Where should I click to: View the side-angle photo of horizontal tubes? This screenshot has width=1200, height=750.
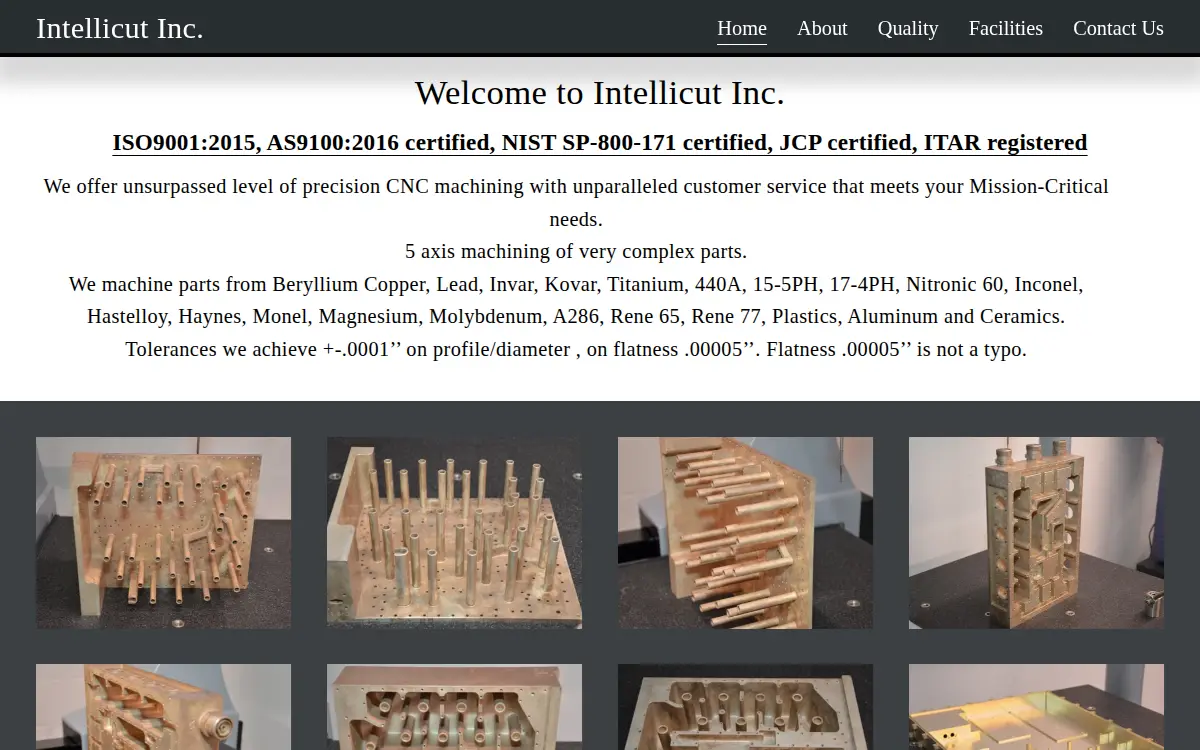(x=746, y=533)
